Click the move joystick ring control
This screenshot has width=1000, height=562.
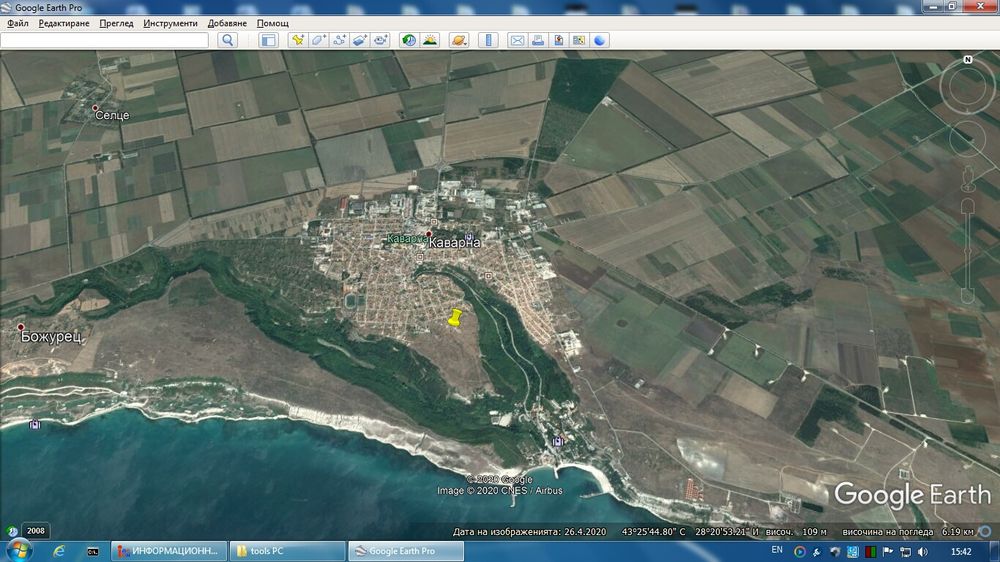[x=967, y=139]
